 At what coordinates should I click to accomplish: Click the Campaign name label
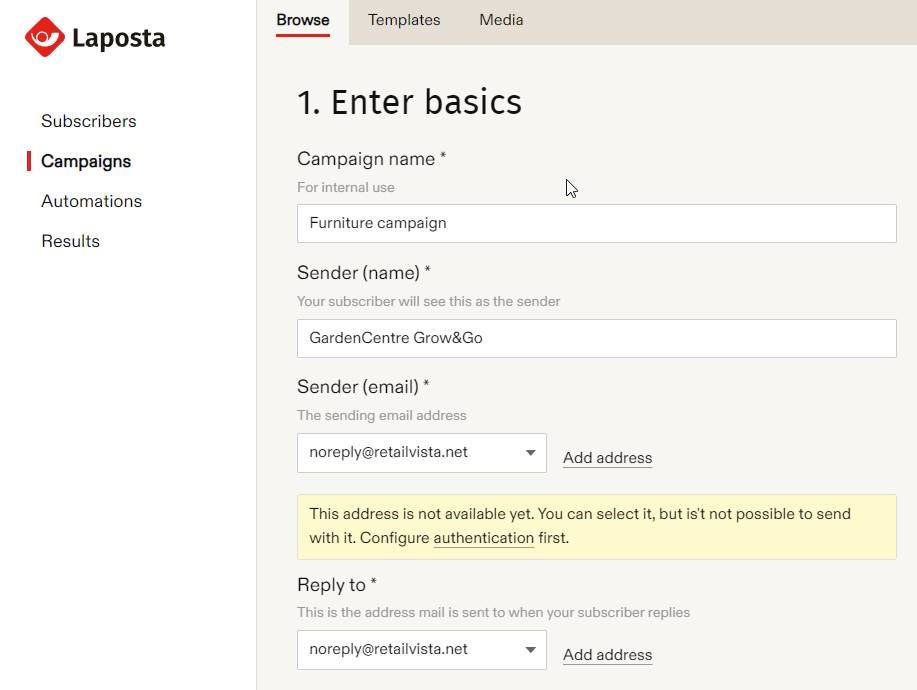pyautogui.click(x=371, y=159)
